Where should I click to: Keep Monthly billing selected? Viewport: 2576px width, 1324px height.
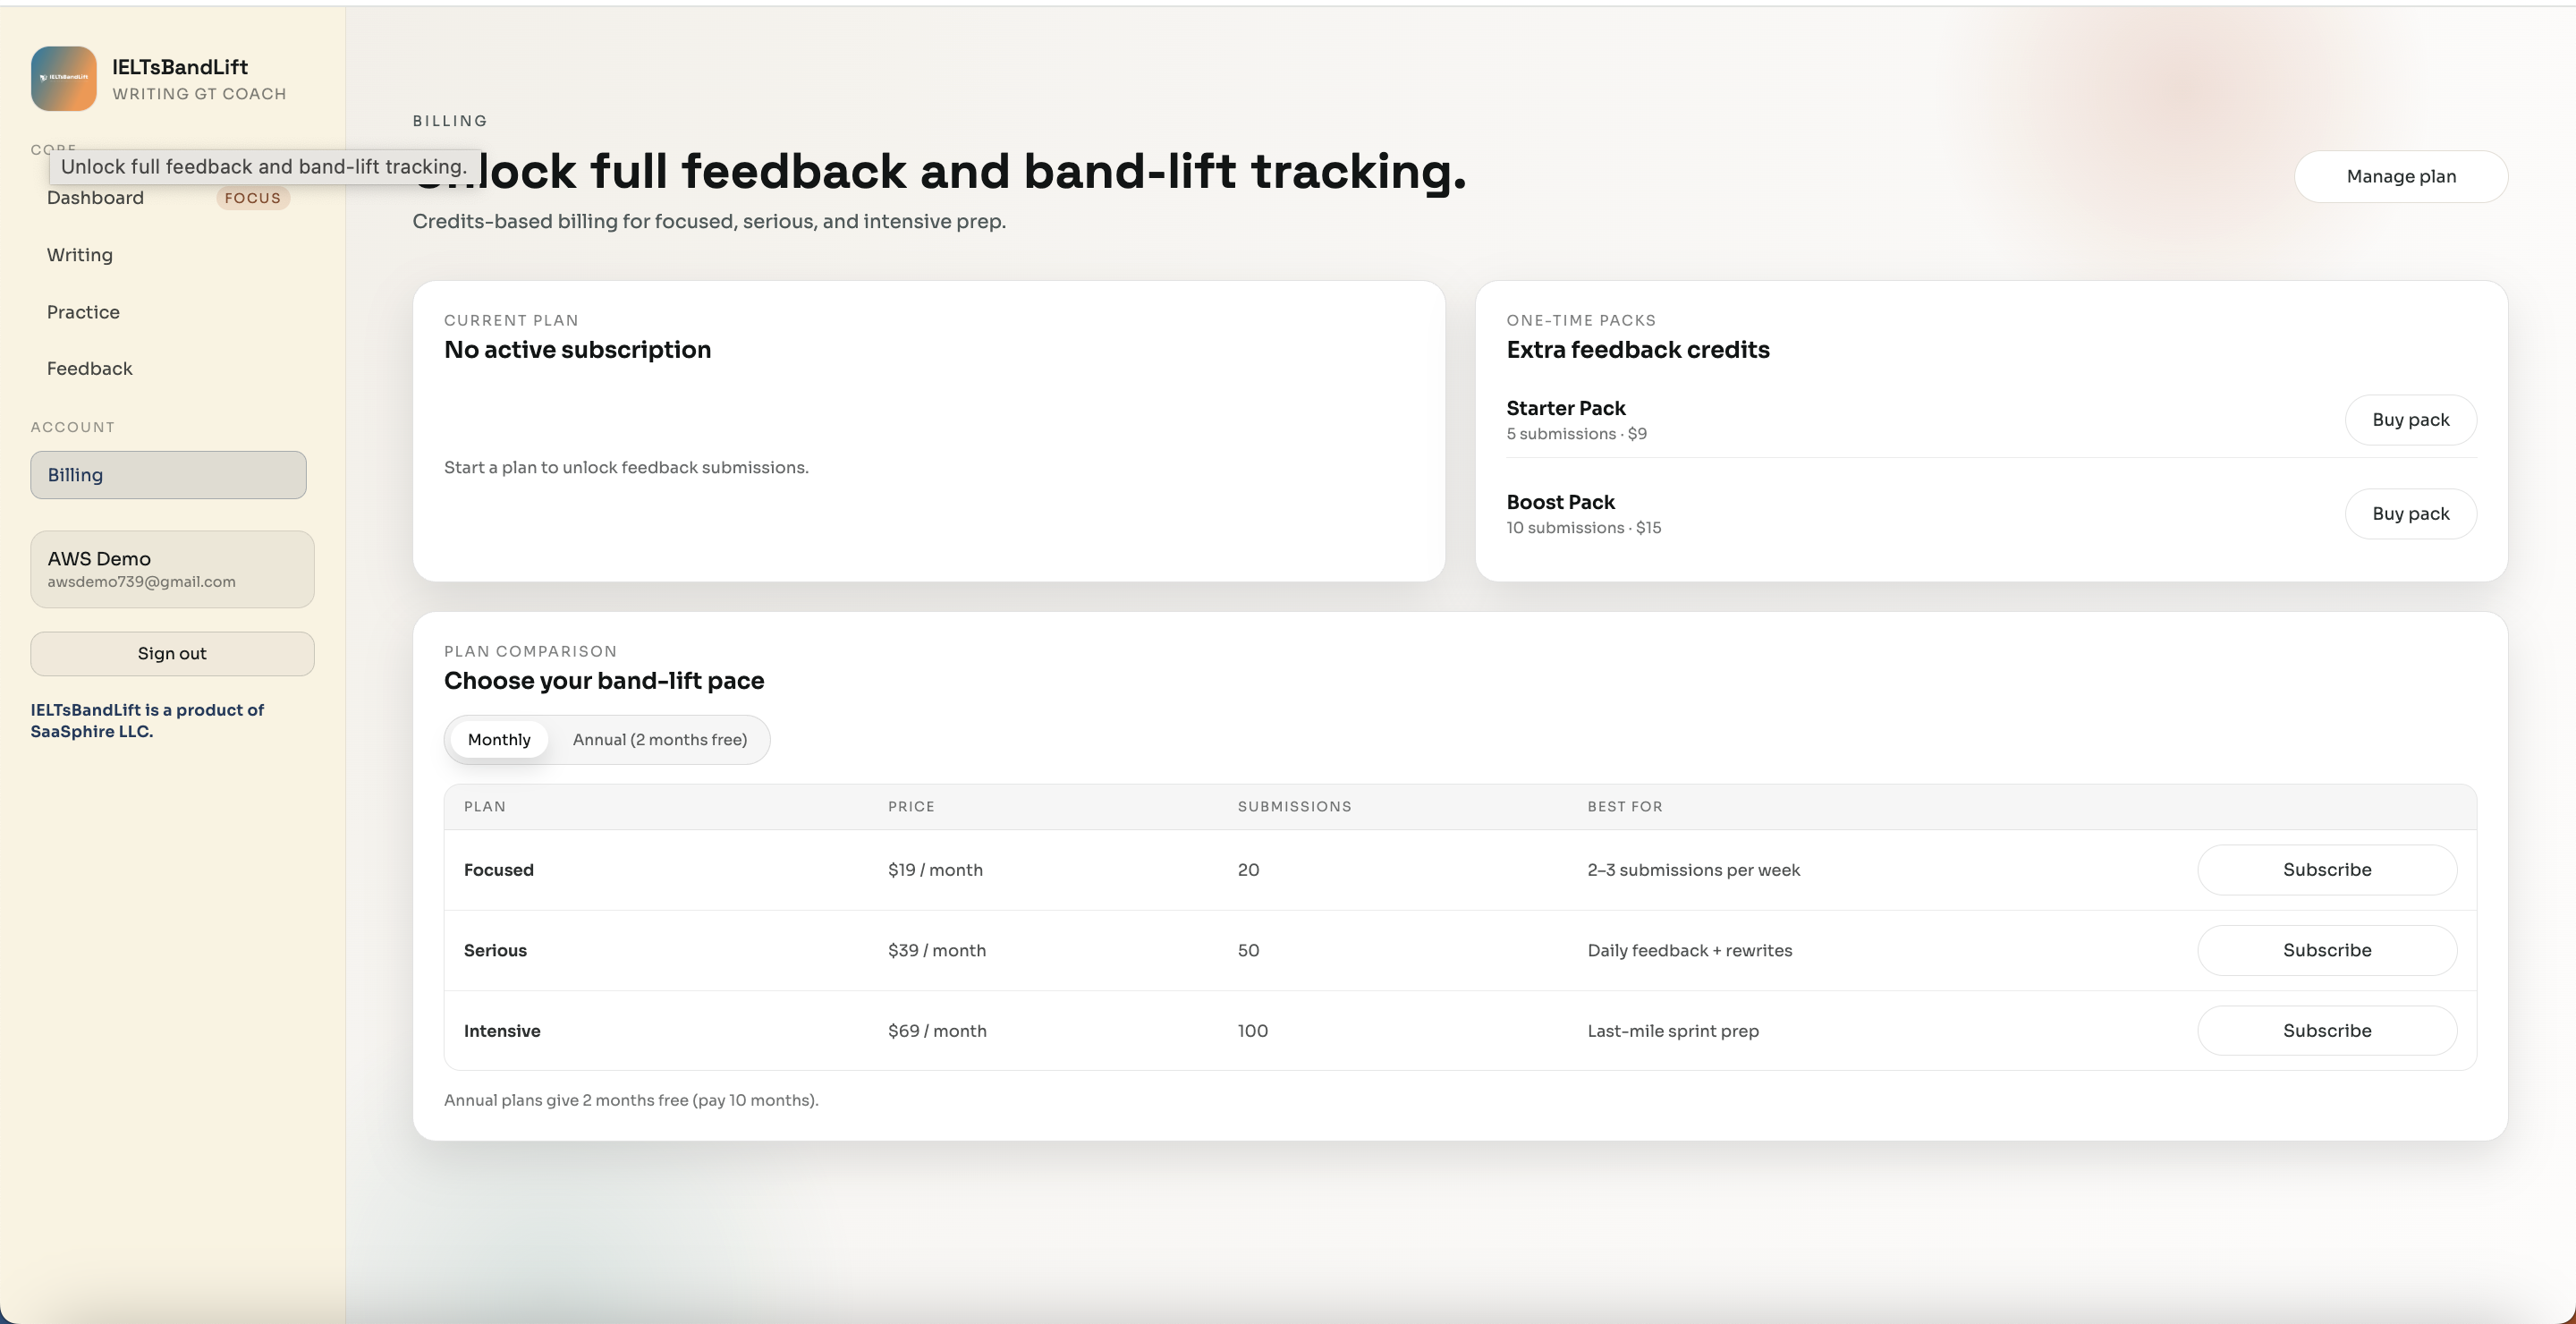coord(498,740)
